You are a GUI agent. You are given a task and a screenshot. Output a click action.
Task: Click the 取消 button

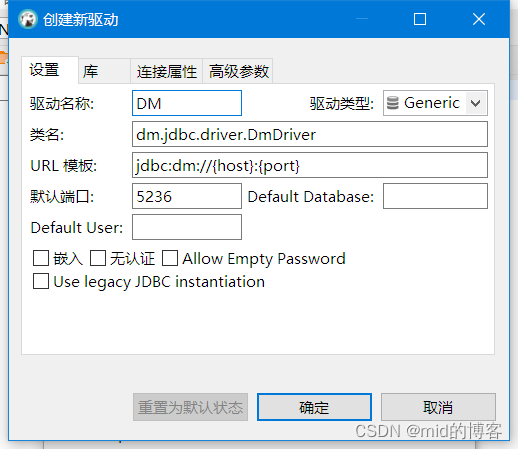coord(438,407)
